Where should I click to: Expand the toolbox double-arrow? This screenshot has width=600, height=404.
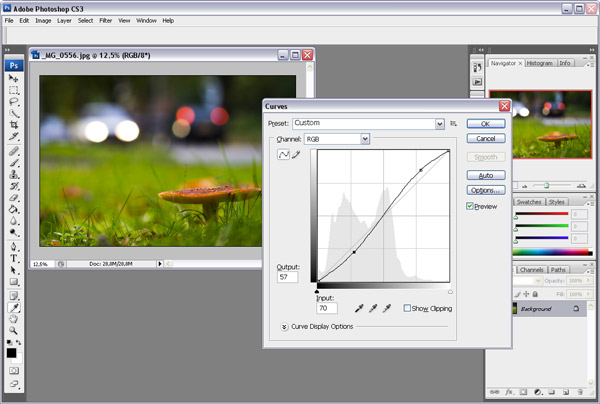click(7, 50)
